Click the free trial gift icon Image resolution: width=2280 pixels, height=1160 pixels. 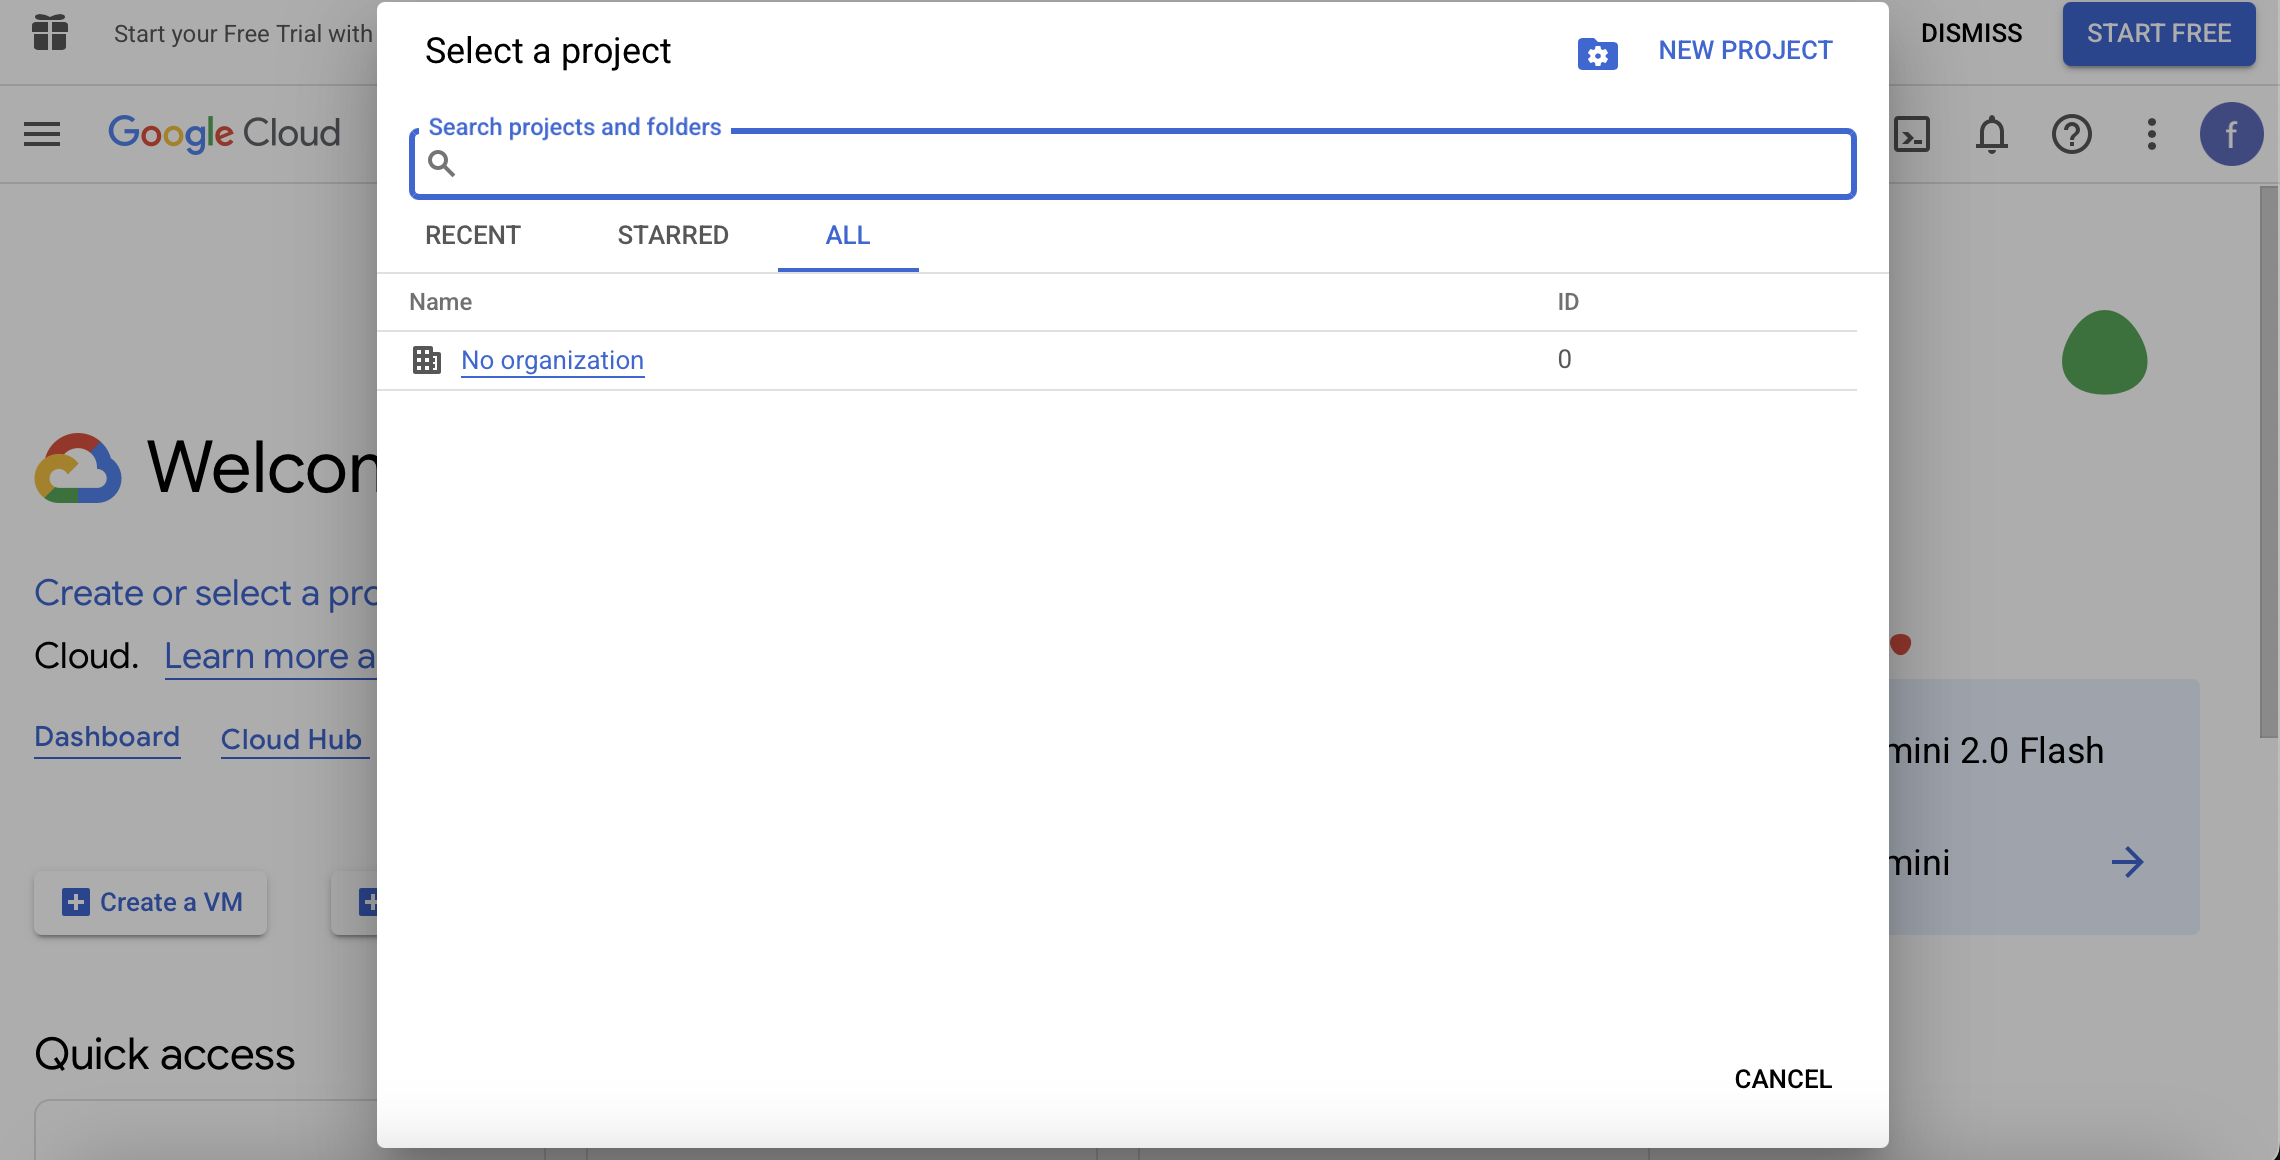pos(49,33)
